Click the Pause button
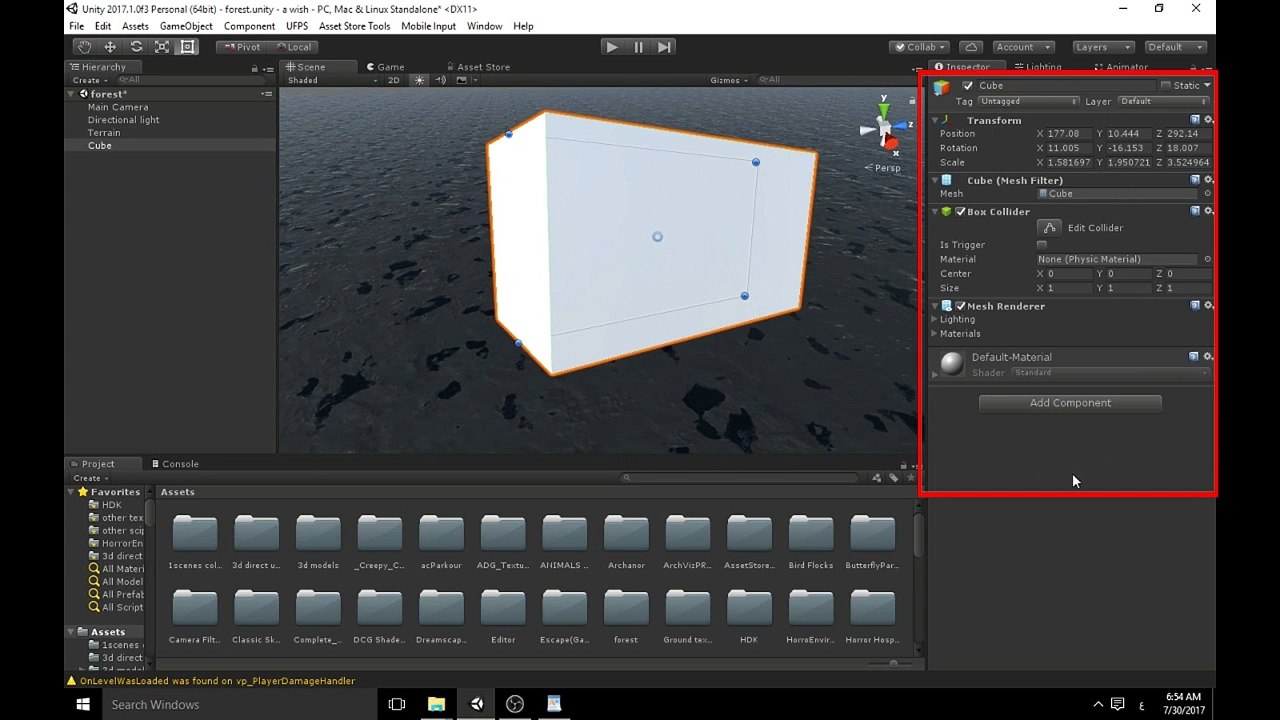Viewport: 1280px width, 720px height. click(x=638, y=47)
